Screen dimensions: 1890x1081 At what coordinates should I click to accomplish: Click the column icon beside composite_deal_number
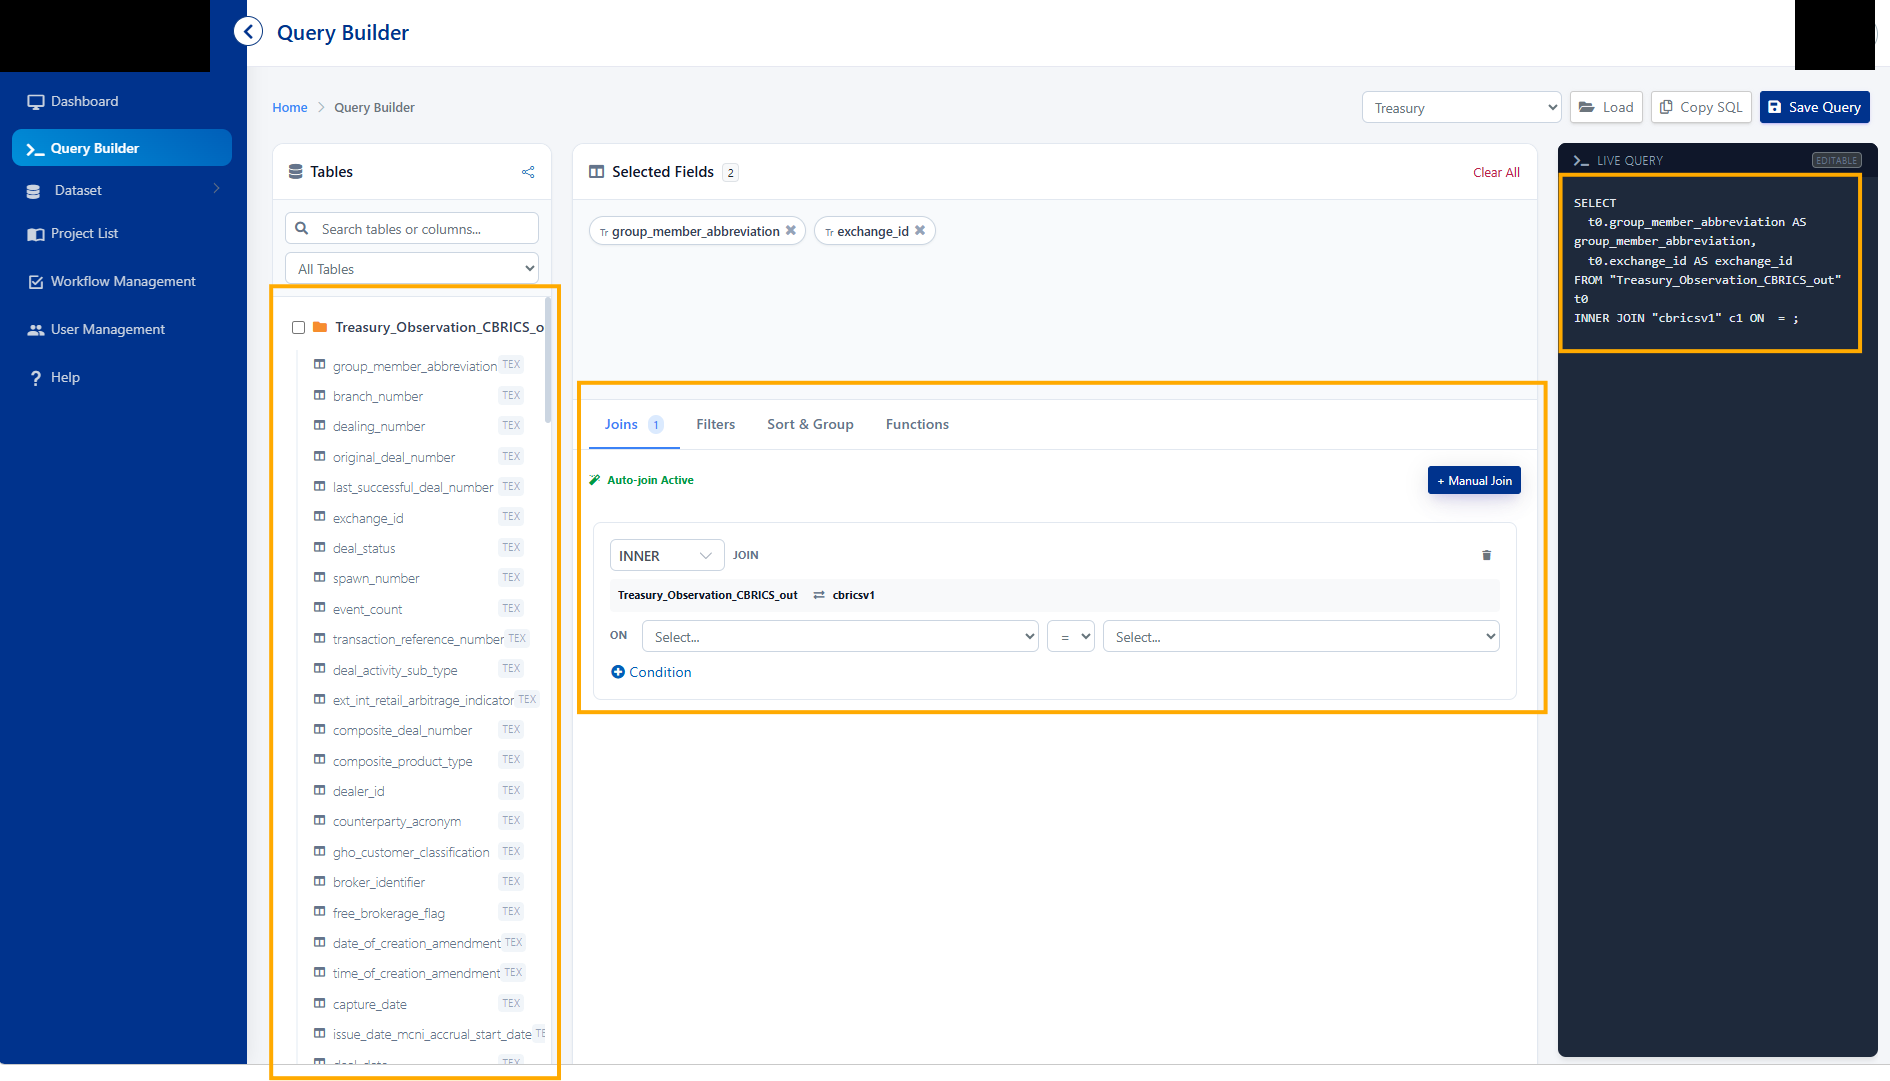pyautogui.click(x=320, y=729)
